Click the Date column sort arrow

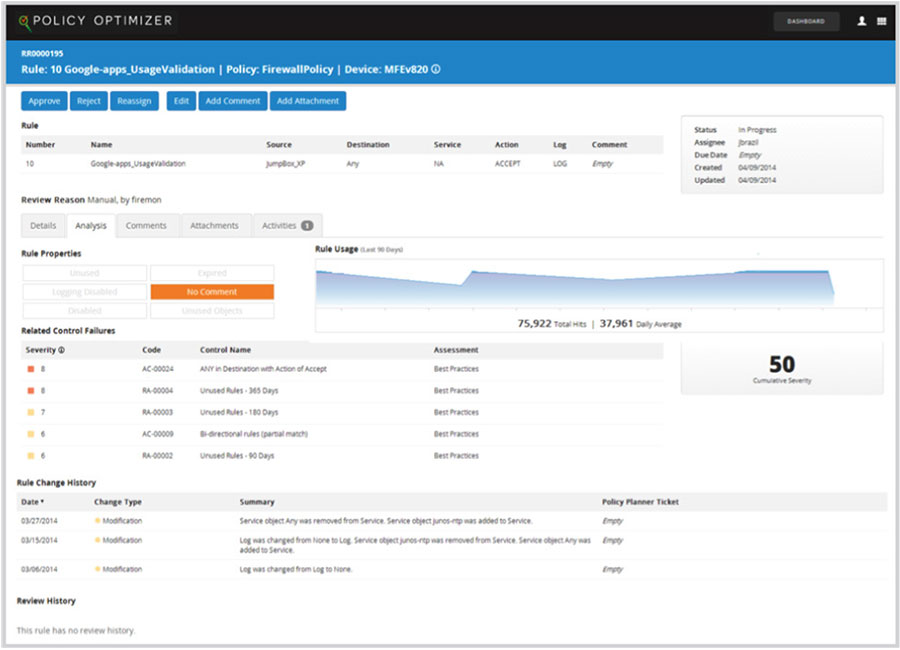(x=42, y=501)
